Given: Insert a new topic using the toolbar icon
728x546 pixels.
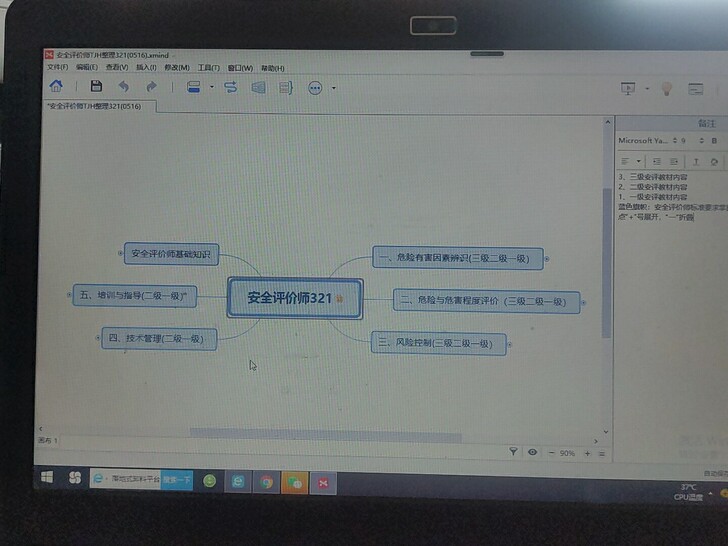Looking at the screenshot, I should pyautogui.click(x=195, y=87).
